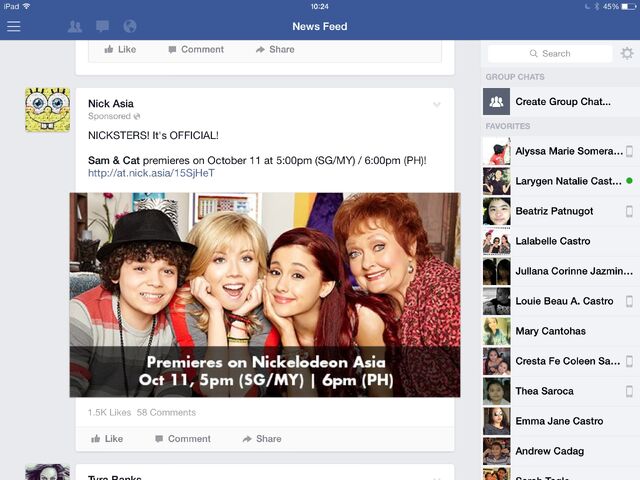
Task: Share the Nick Asia post
Action: click(x=262, y=439)
